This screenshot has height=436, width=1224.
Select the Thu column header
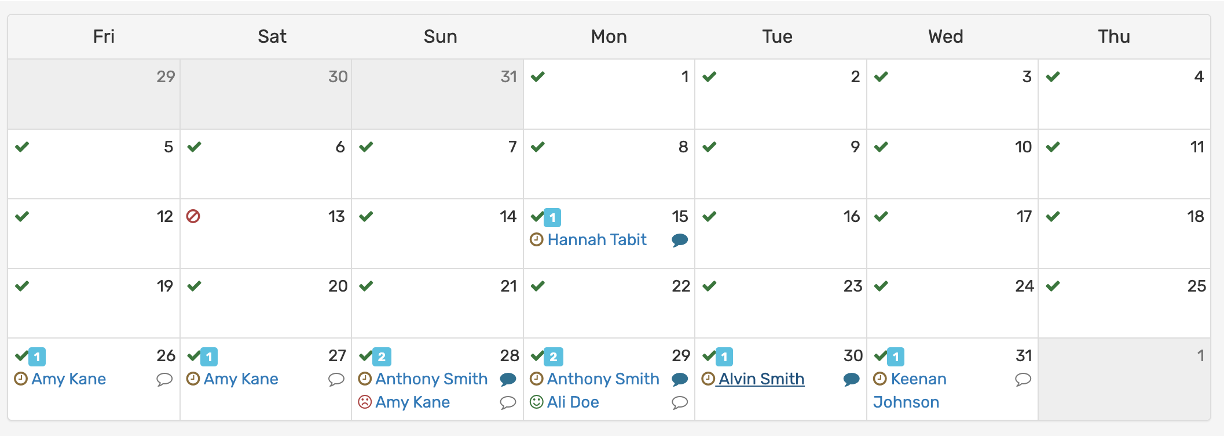[1114, 37]
